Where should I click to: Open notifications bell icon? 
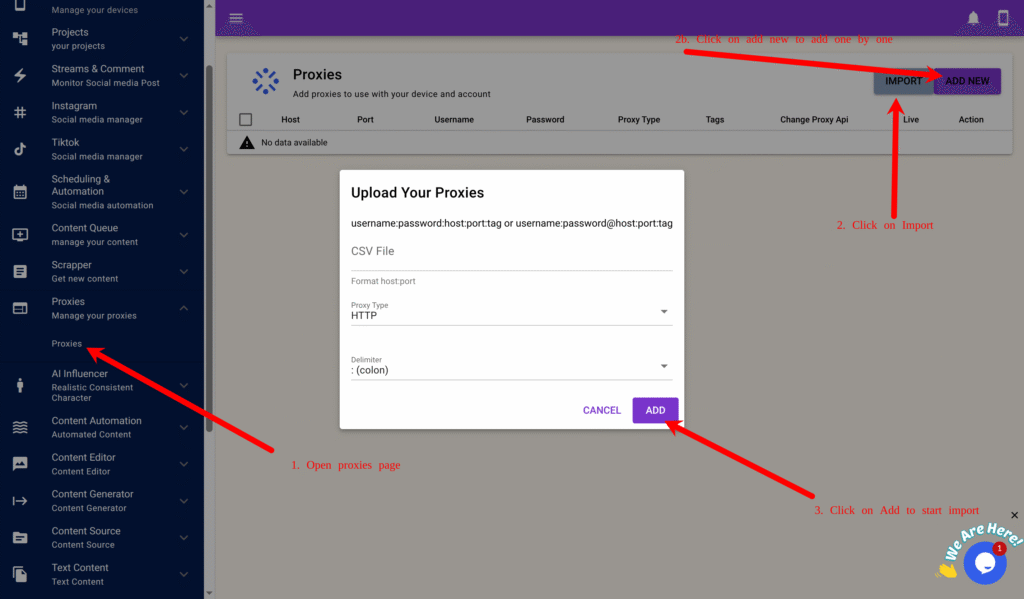[973, 18]
